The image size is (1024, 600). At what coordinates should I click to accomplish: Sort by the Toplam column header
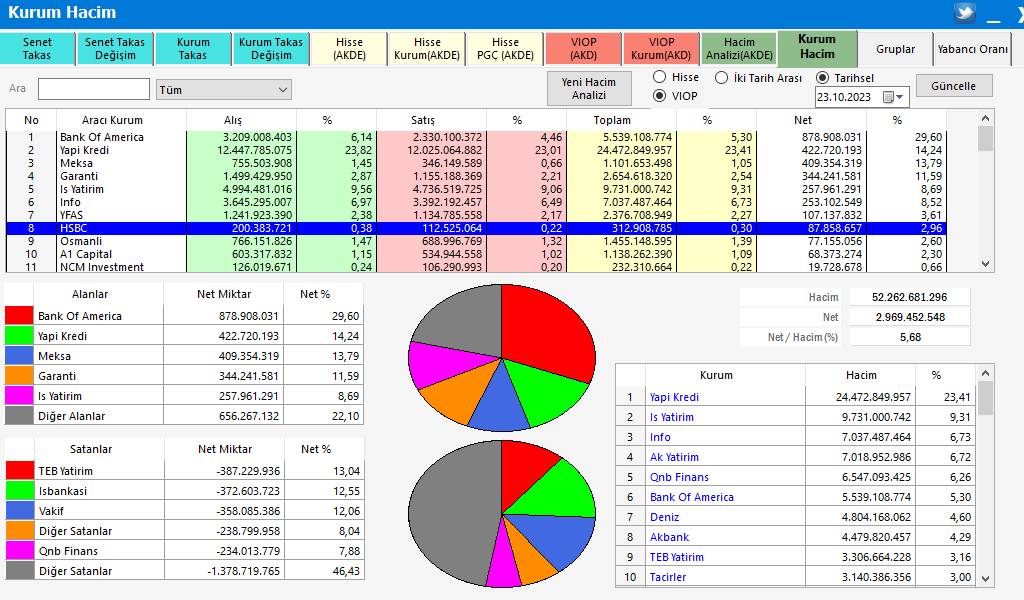pyautogui.click(x=613, y=120)
